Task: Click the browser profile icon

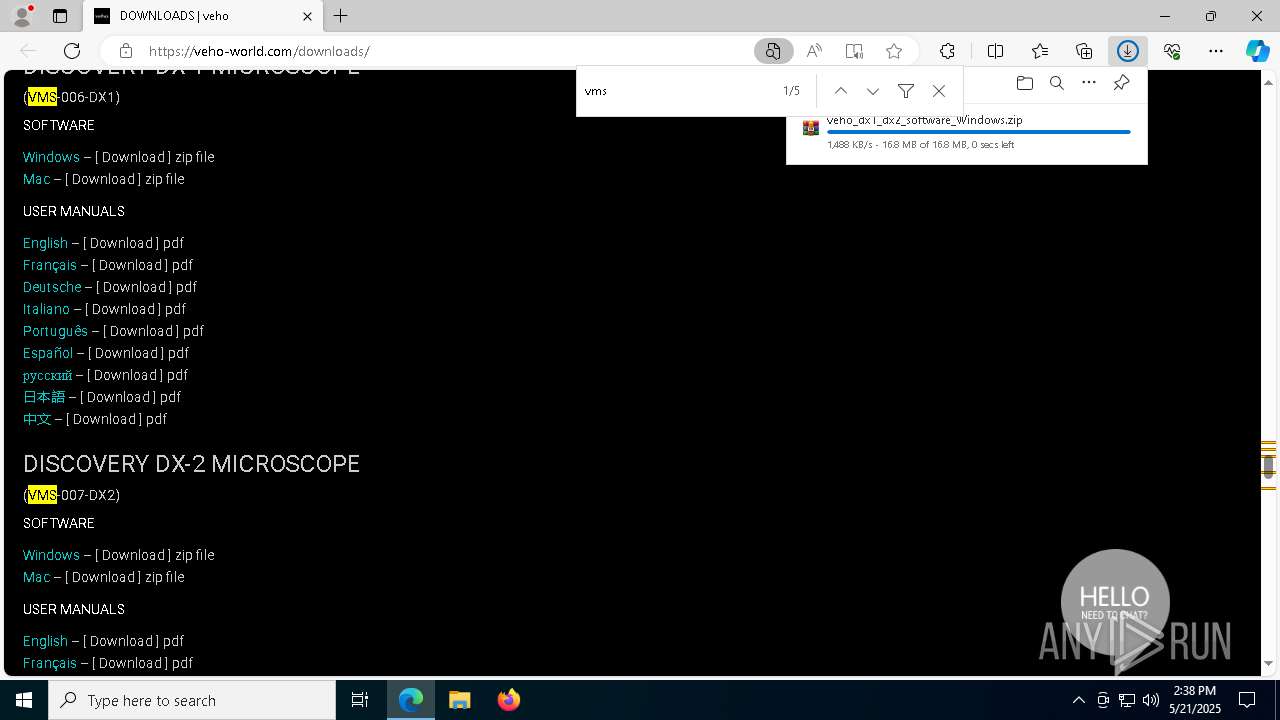Action: point(22,16)
